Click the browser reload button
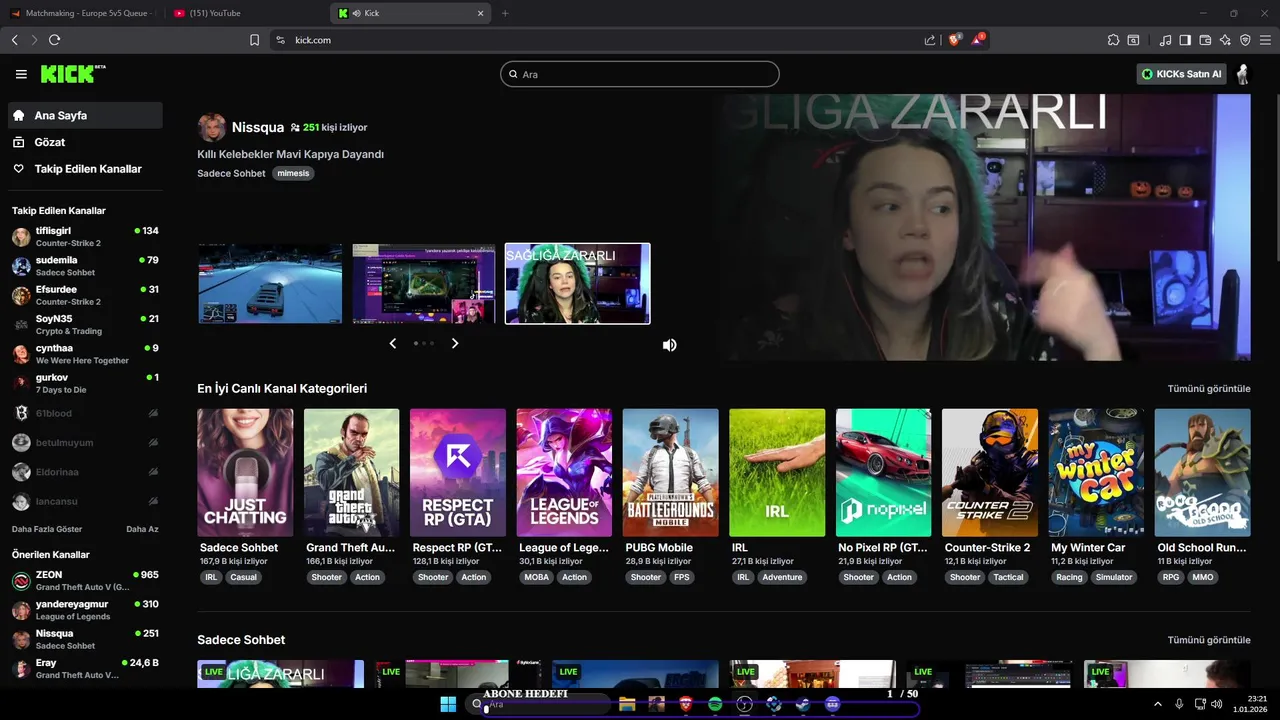Viewport: 1280px width, 720px height. [x=54, y=40]
